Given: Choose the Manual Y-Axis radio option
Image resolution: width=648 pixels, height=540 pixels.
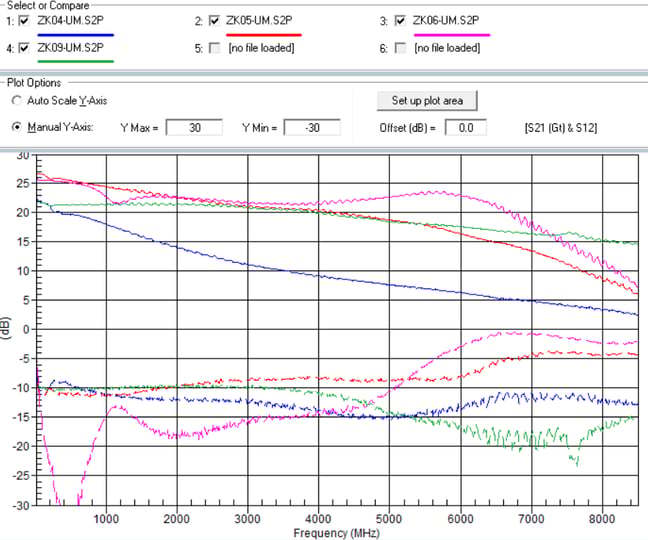Looking at the screenshot, I should (17, 127).
